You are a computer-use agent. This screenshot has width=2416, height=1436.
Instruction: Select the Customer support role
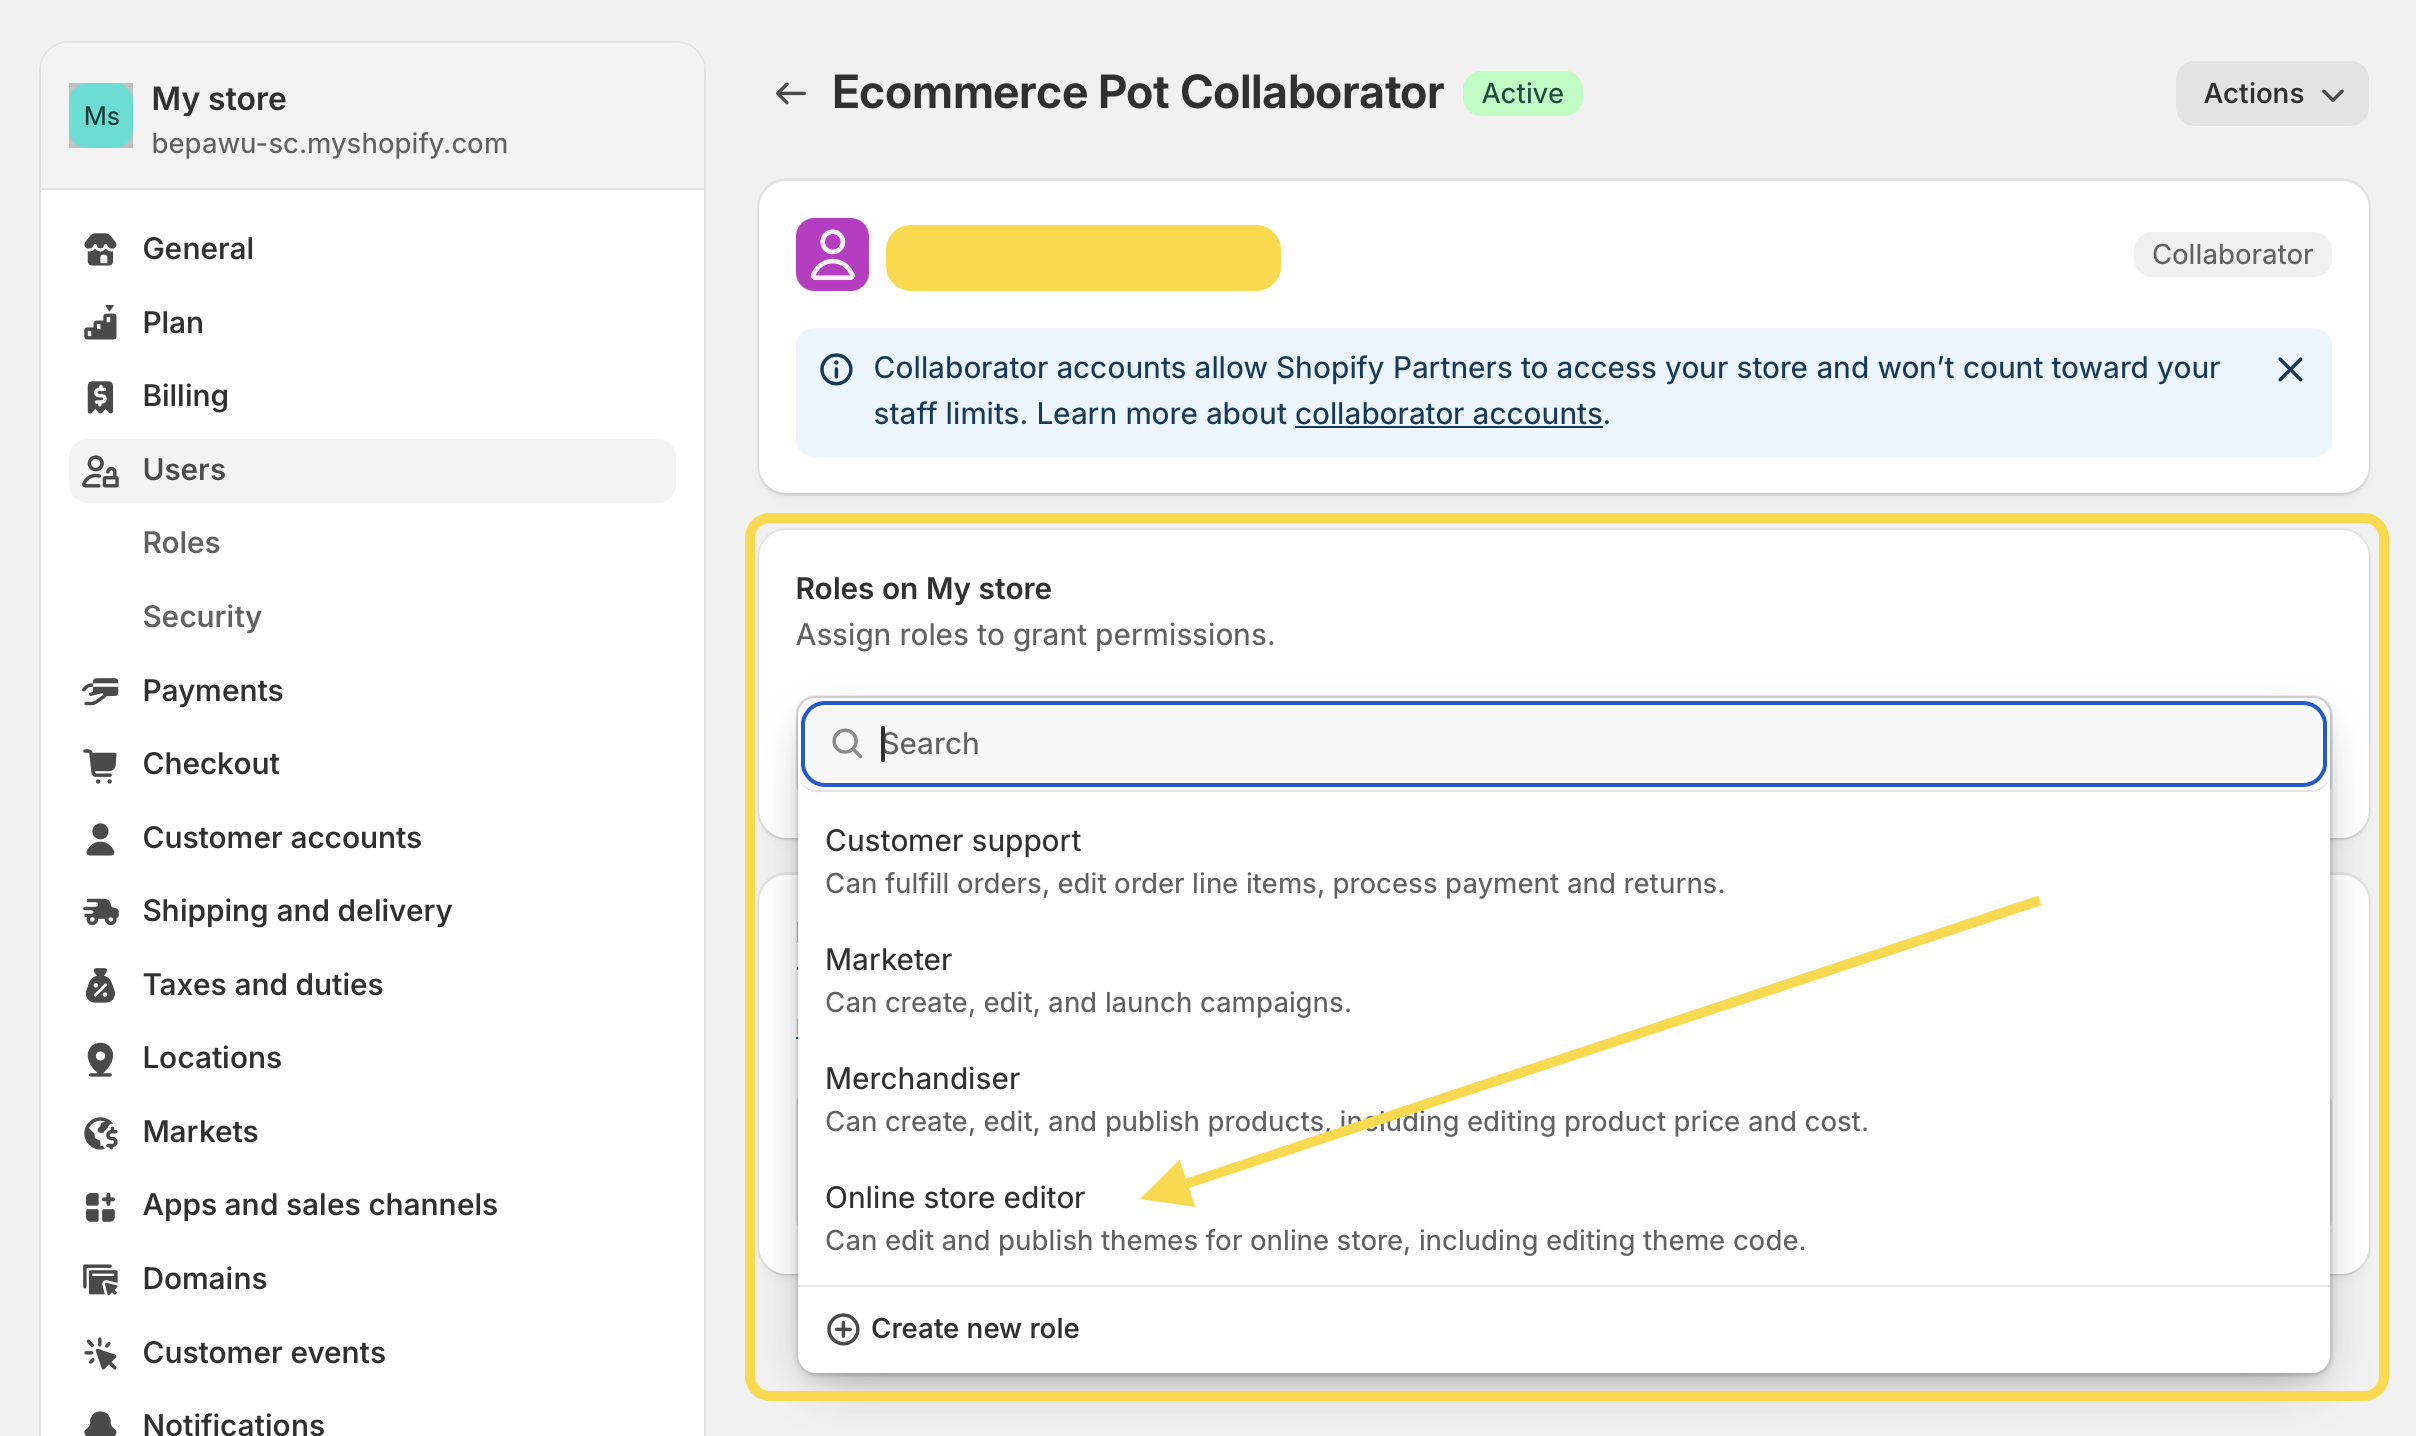coord(1563,862)
